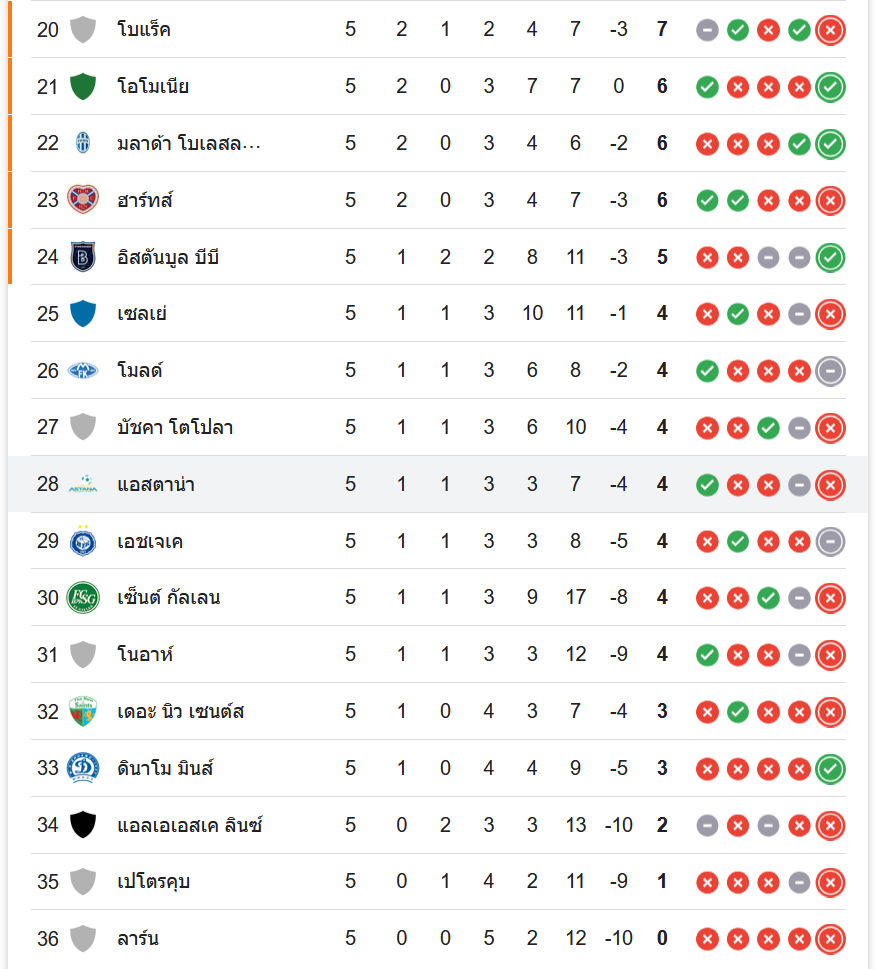The width and height of the screenshot is (875, 969).
Task: Click the black shield beside แอลเอเอสเค ลินซ์
Action: point(83,825)
